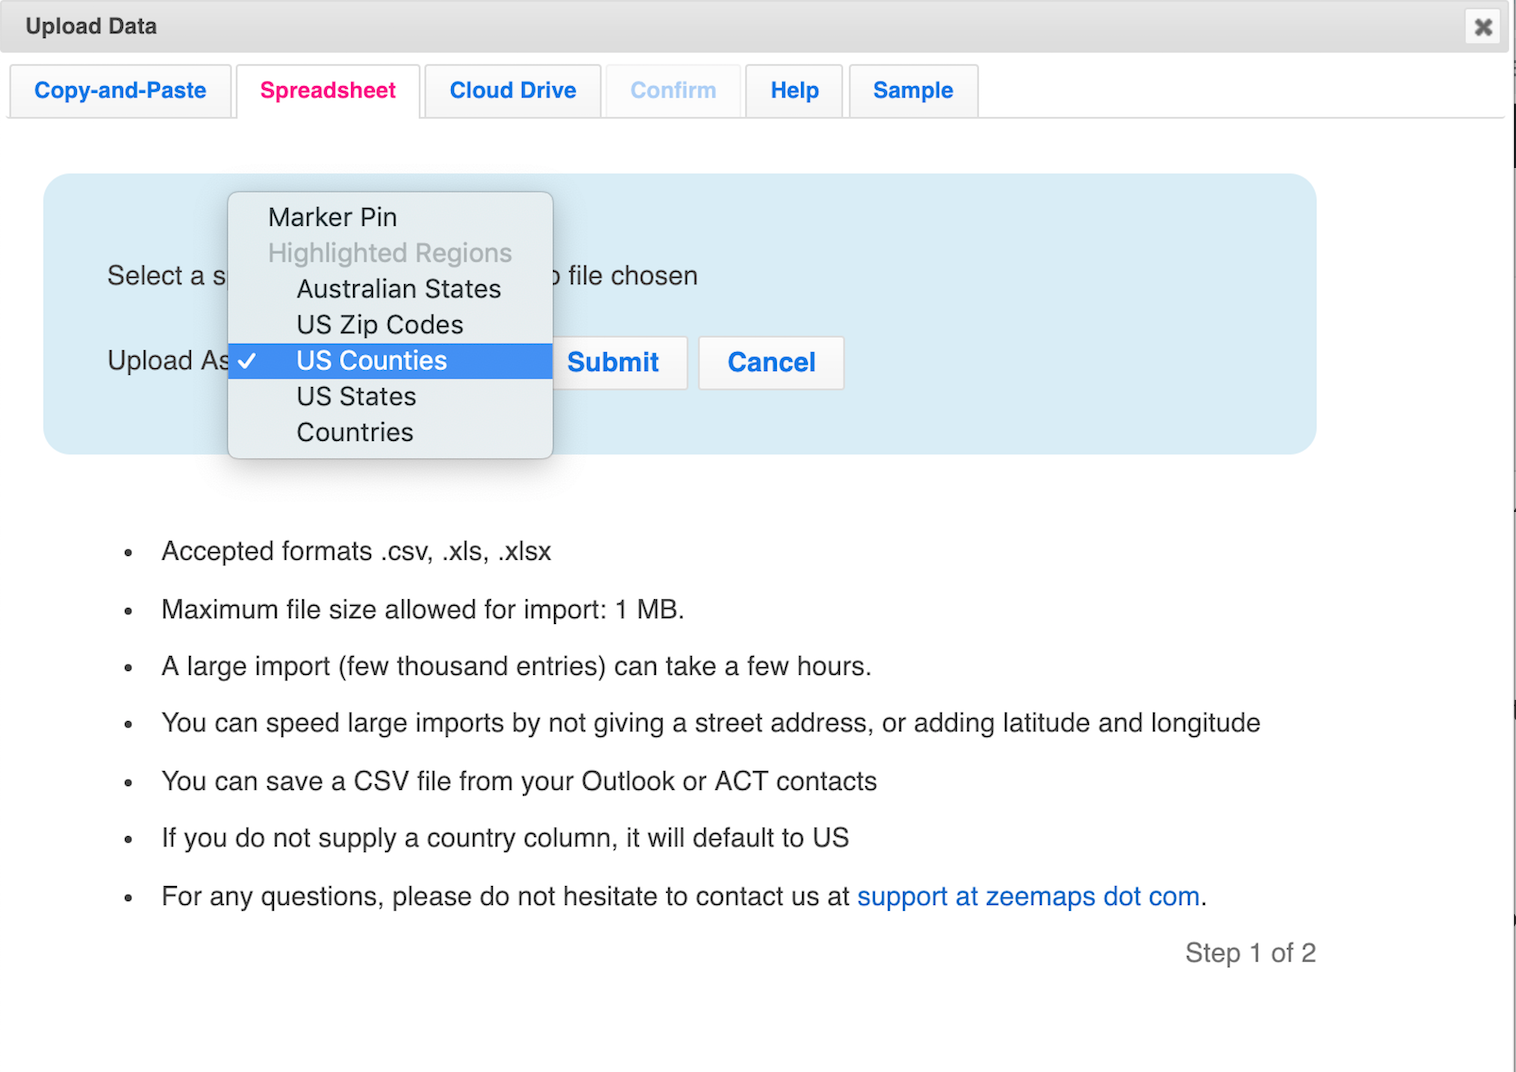The height and width of the screenshot is (1072, 1516).
Task: Click the Upload Data title bar
Action: (700, 27)
